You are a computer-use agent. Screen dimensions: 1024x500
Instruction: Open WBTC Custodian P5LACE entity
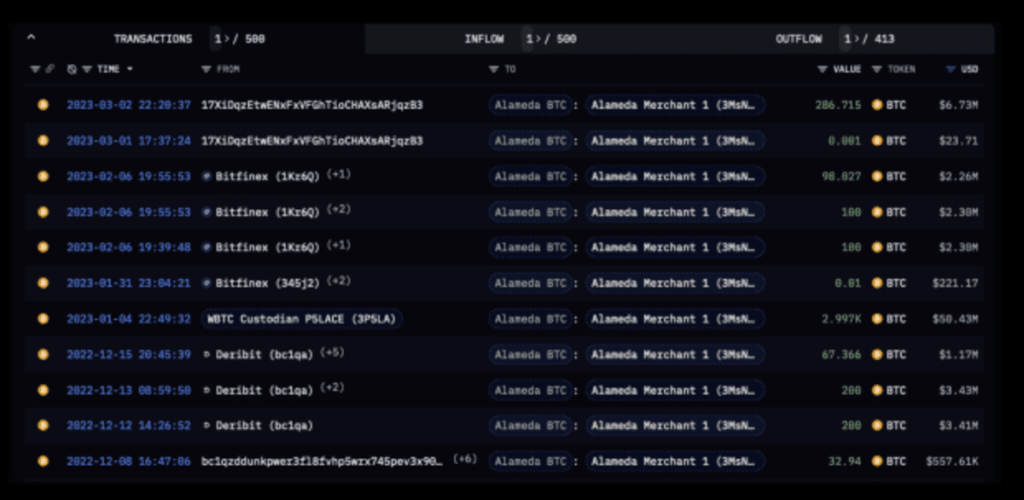click(x=303, y=319)
